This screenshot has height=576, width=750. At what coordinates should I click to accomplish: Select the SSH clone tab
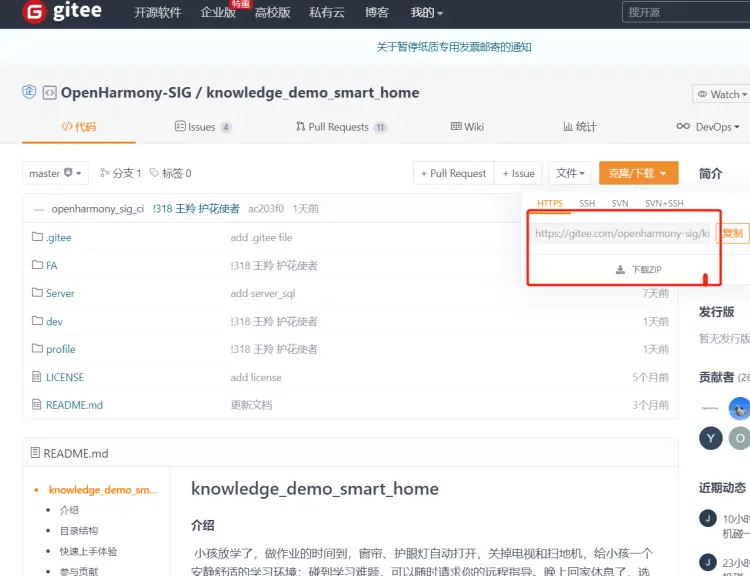tap(587, 203)
